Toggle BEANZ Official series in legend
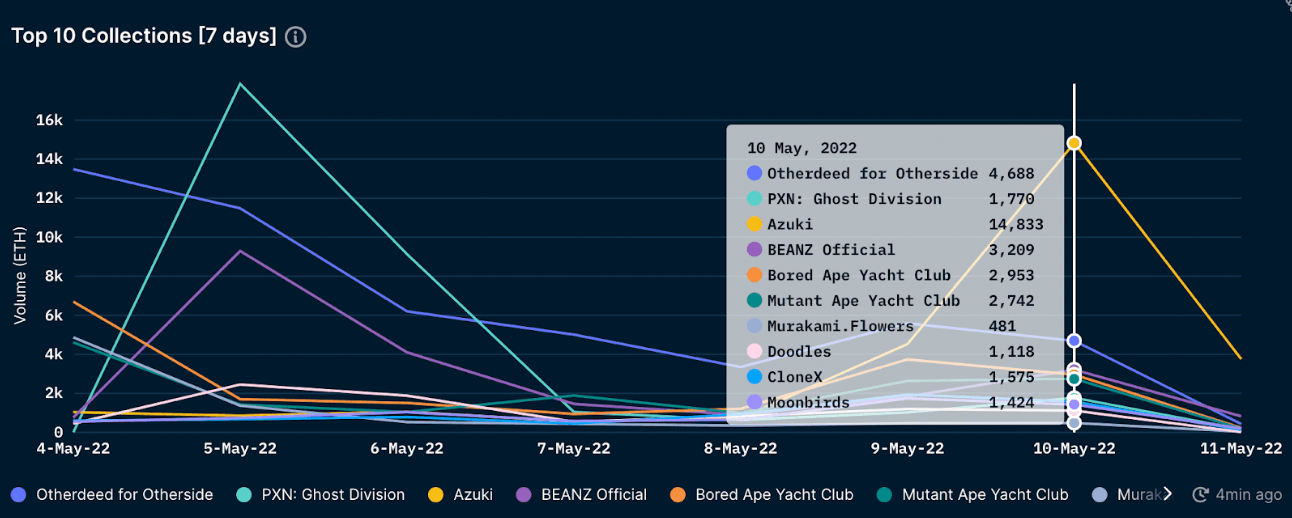Image resolution: width=1292 pixels, height=518 pixels. coord(582,494)
